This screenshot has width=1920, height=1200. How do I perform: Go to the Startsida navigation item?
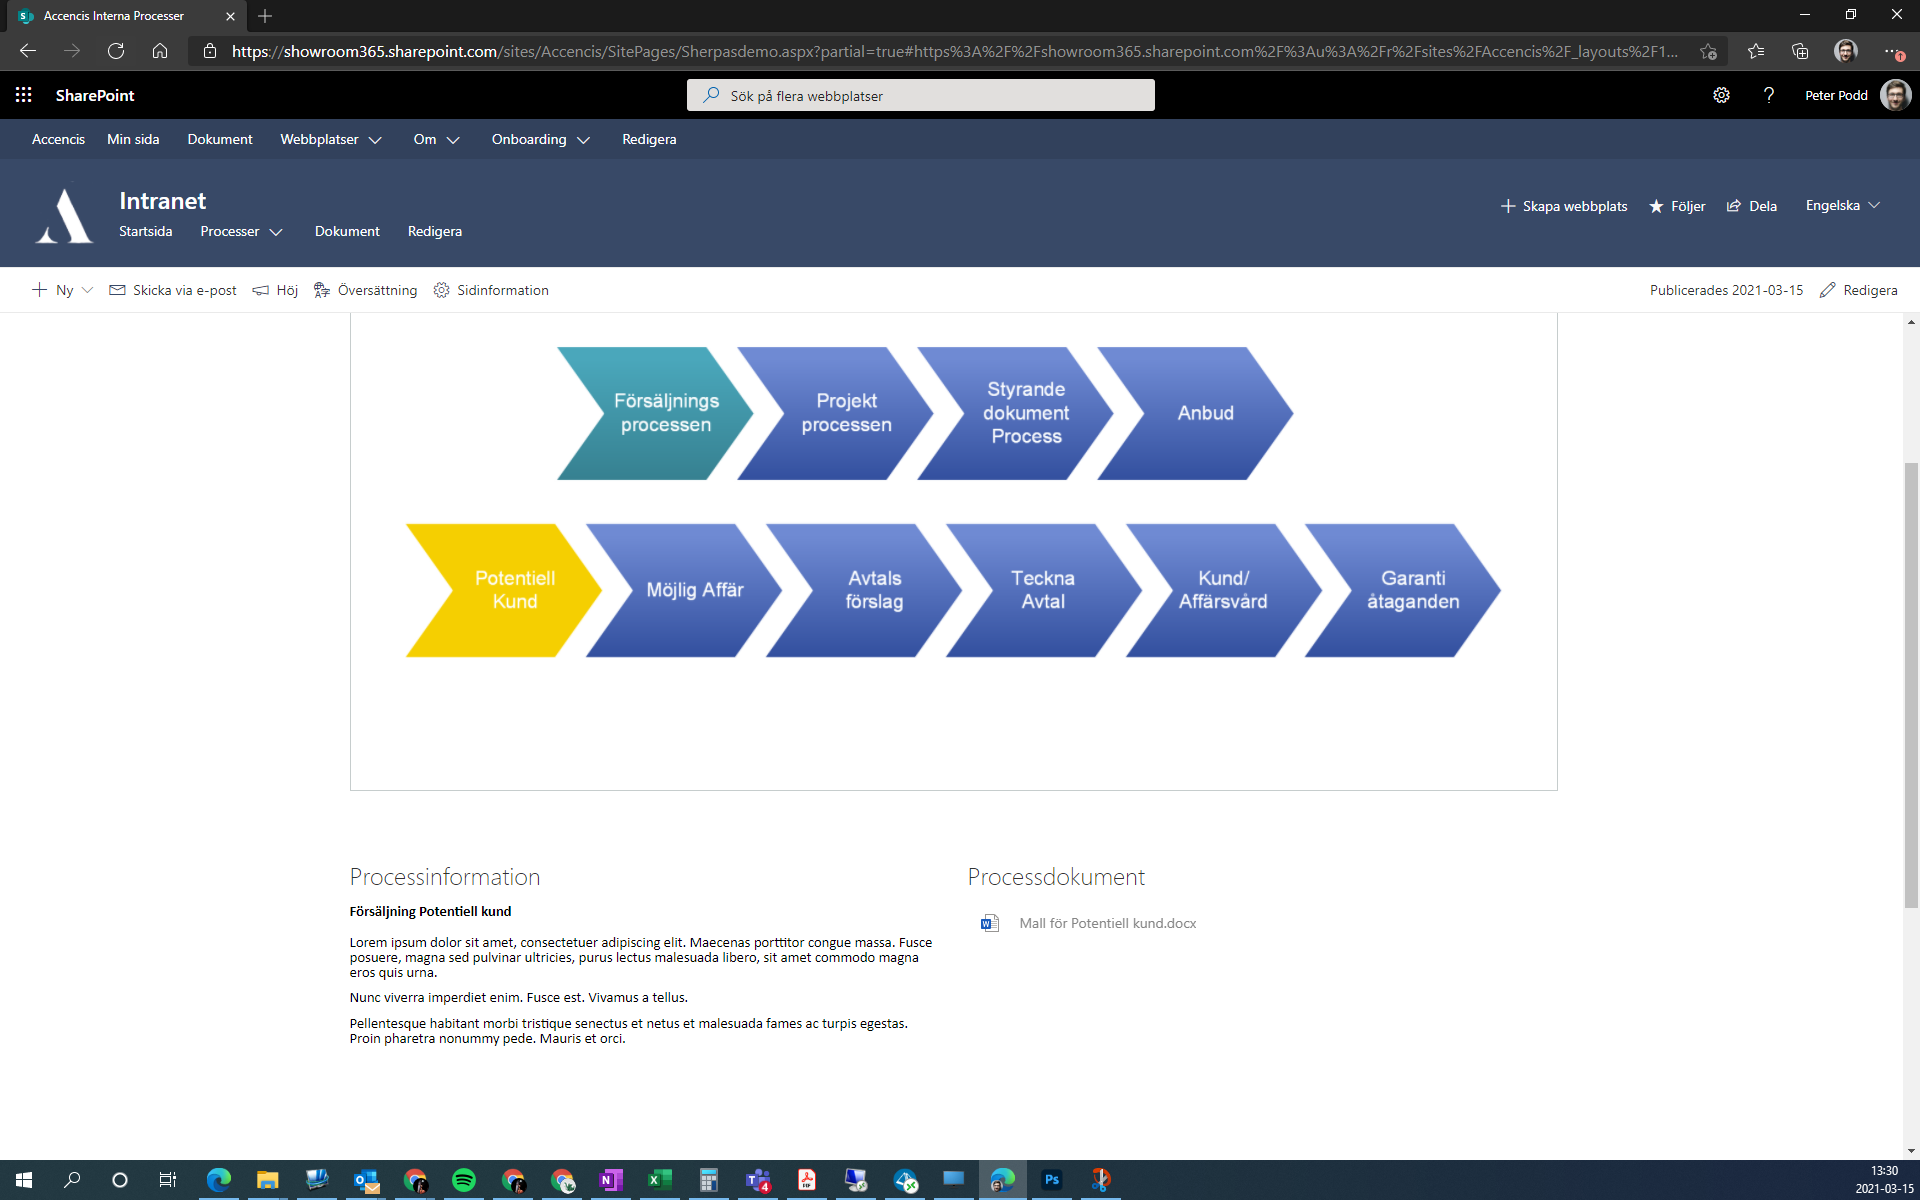[145, 231]
